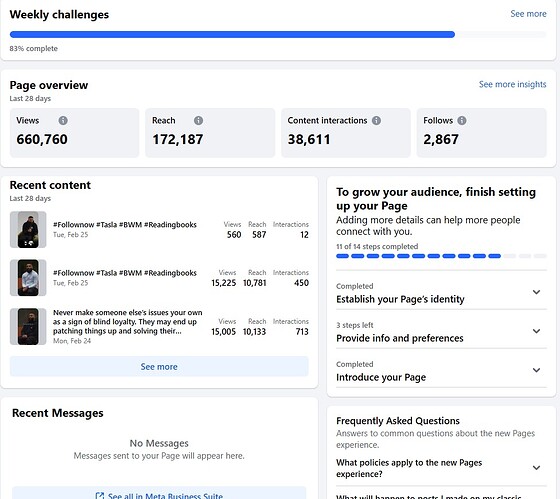
Task: Open the Content interactions info icon
Action: pos(376,120)
